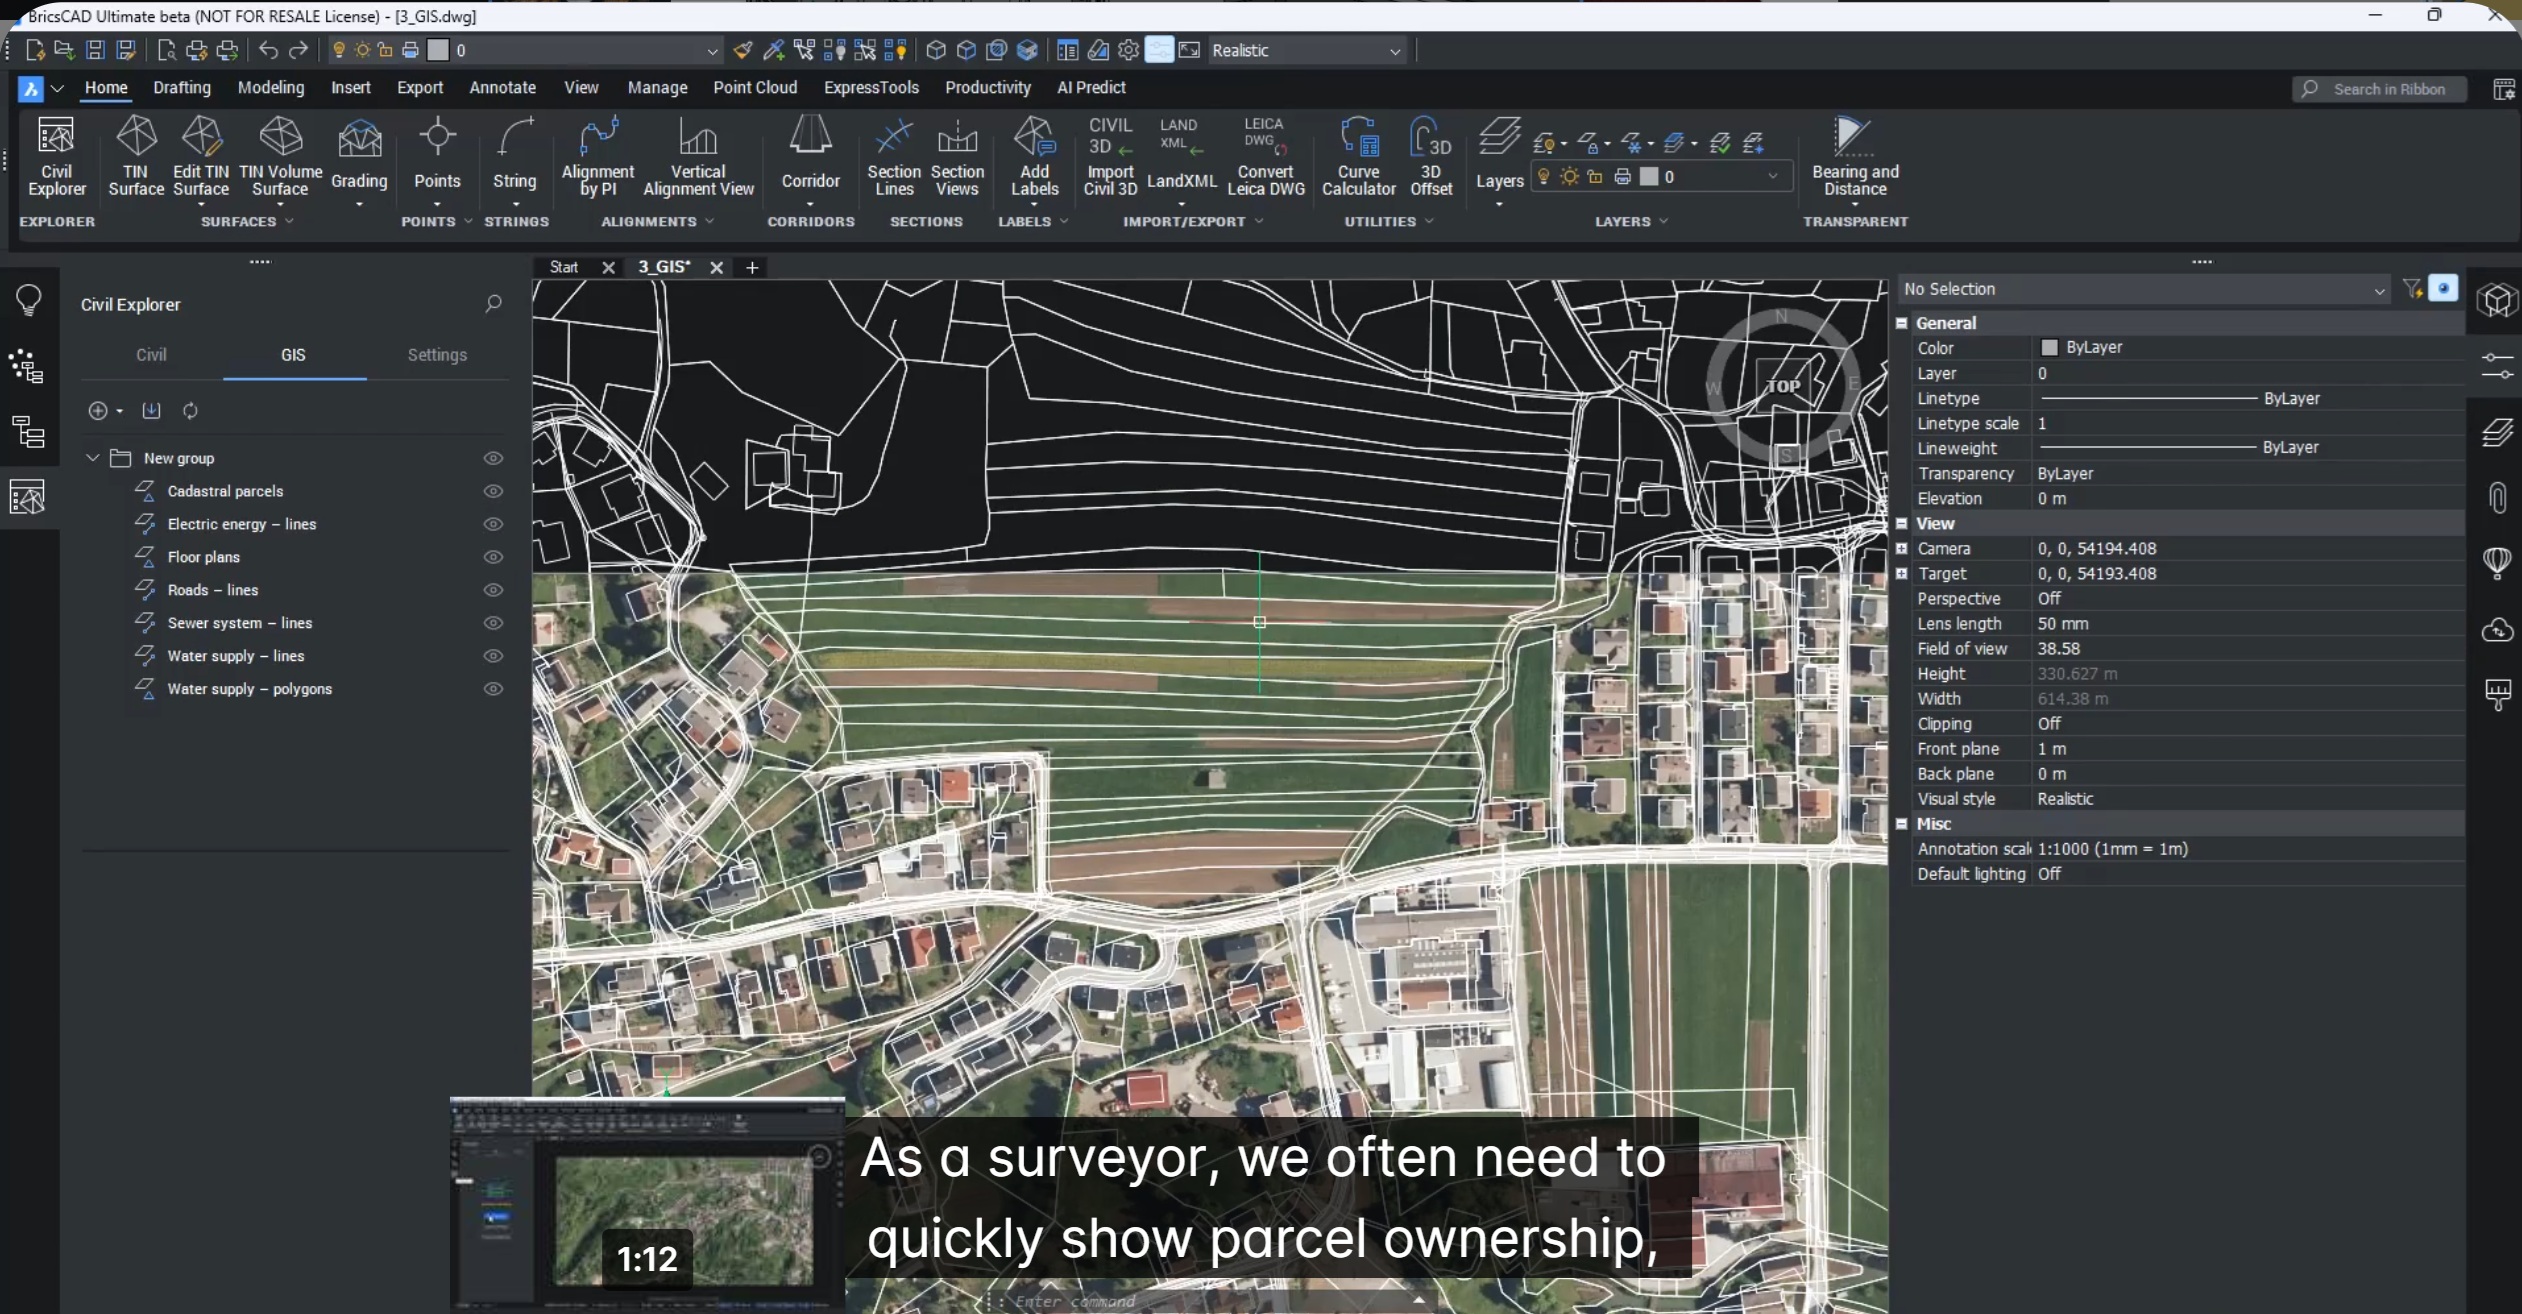2522x1314 pixels.
Task: Click Search in Ribbon
Action: 2379,89
